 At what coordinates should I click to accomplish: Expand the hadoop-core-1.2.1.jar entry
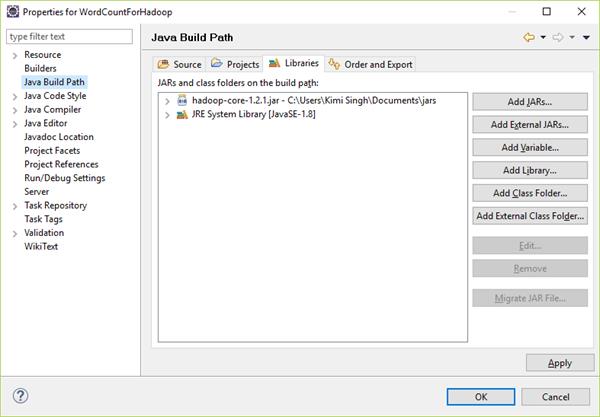(x=165, y=101)
